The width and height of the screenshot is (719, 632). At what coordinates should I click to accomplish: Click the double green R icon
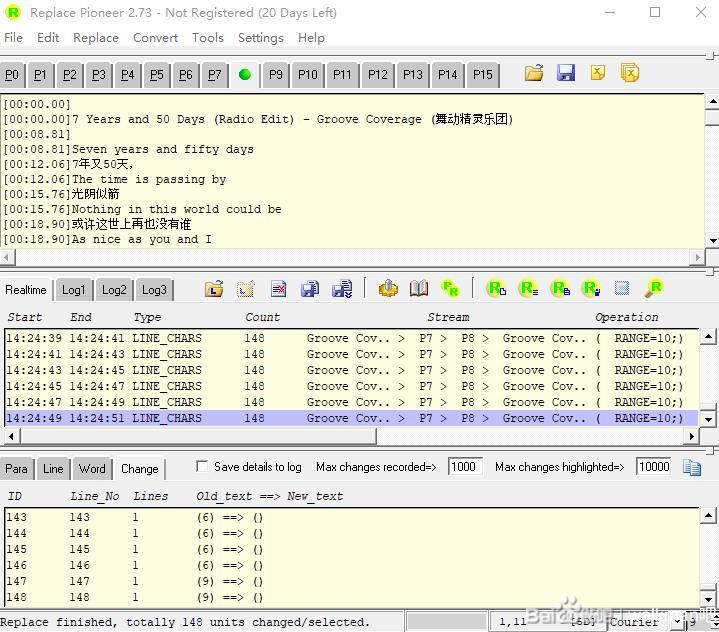450,288
